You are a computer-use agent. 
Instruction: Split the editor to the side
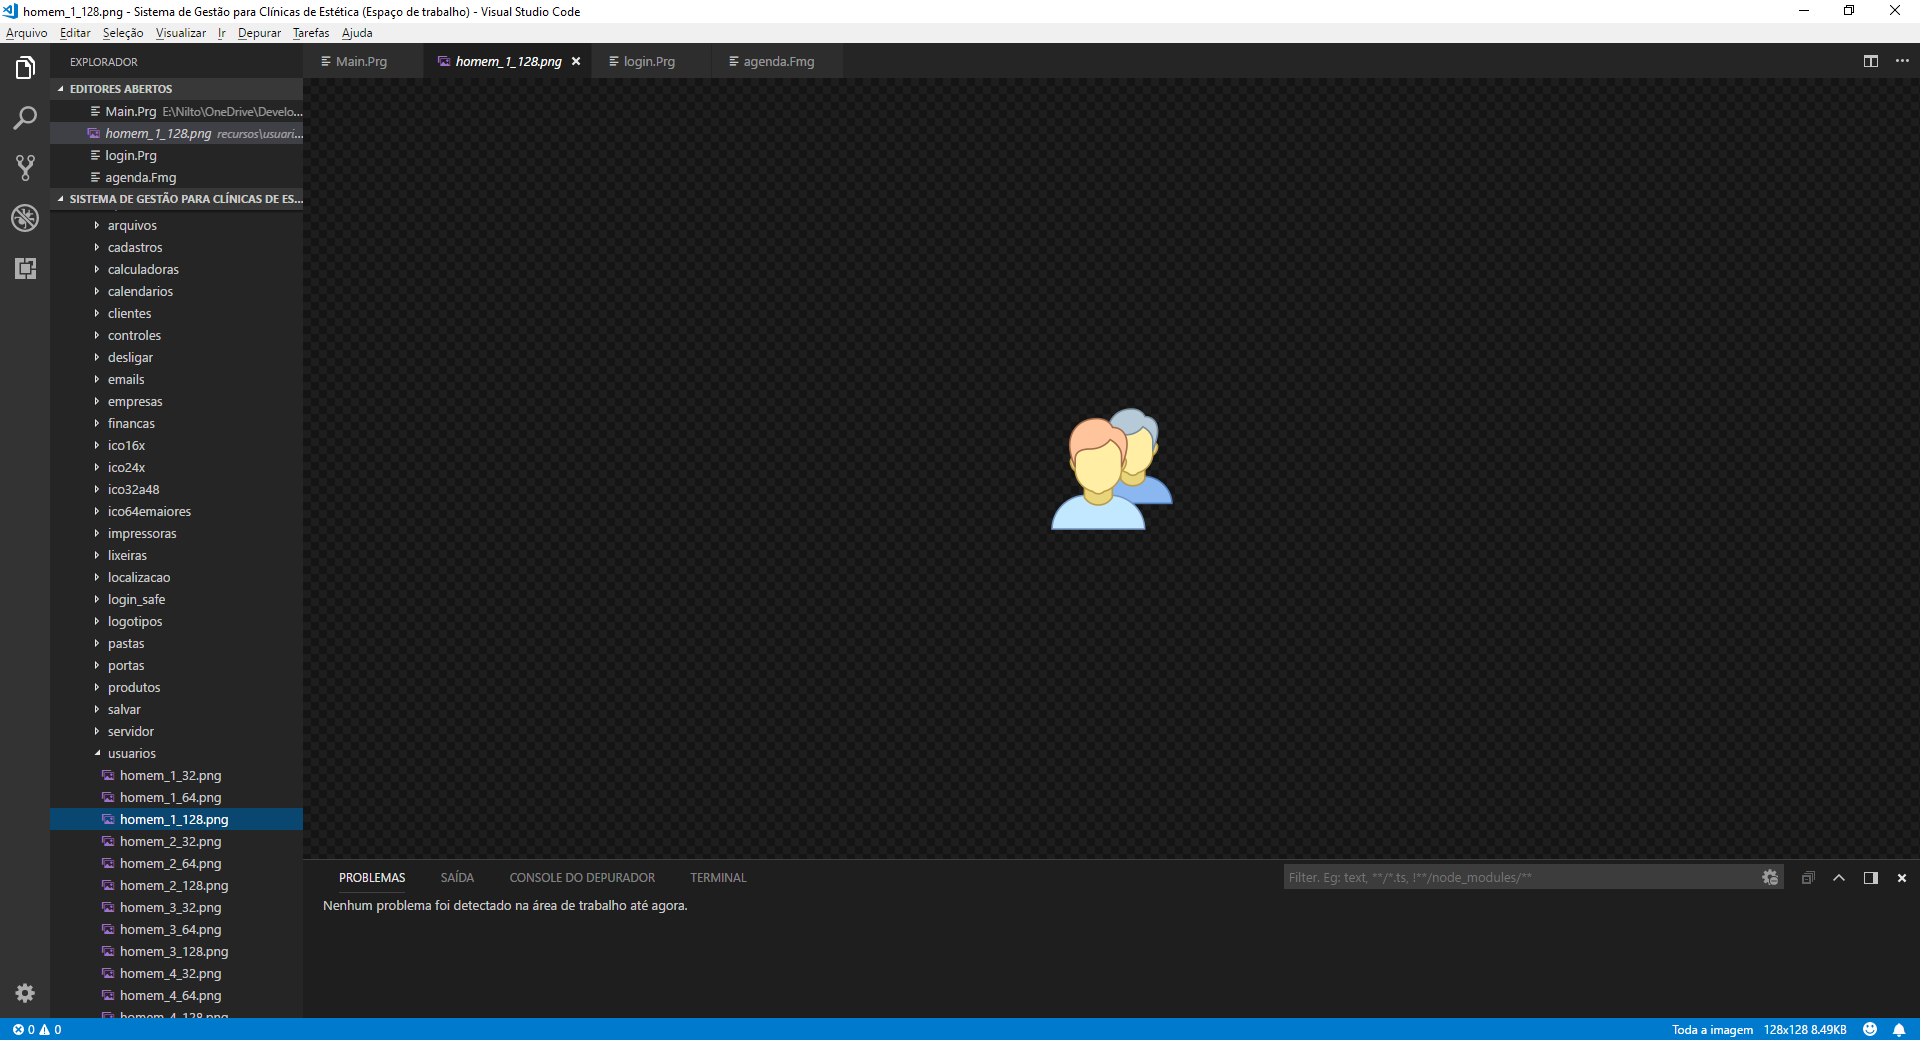[x=1870, y=61]
